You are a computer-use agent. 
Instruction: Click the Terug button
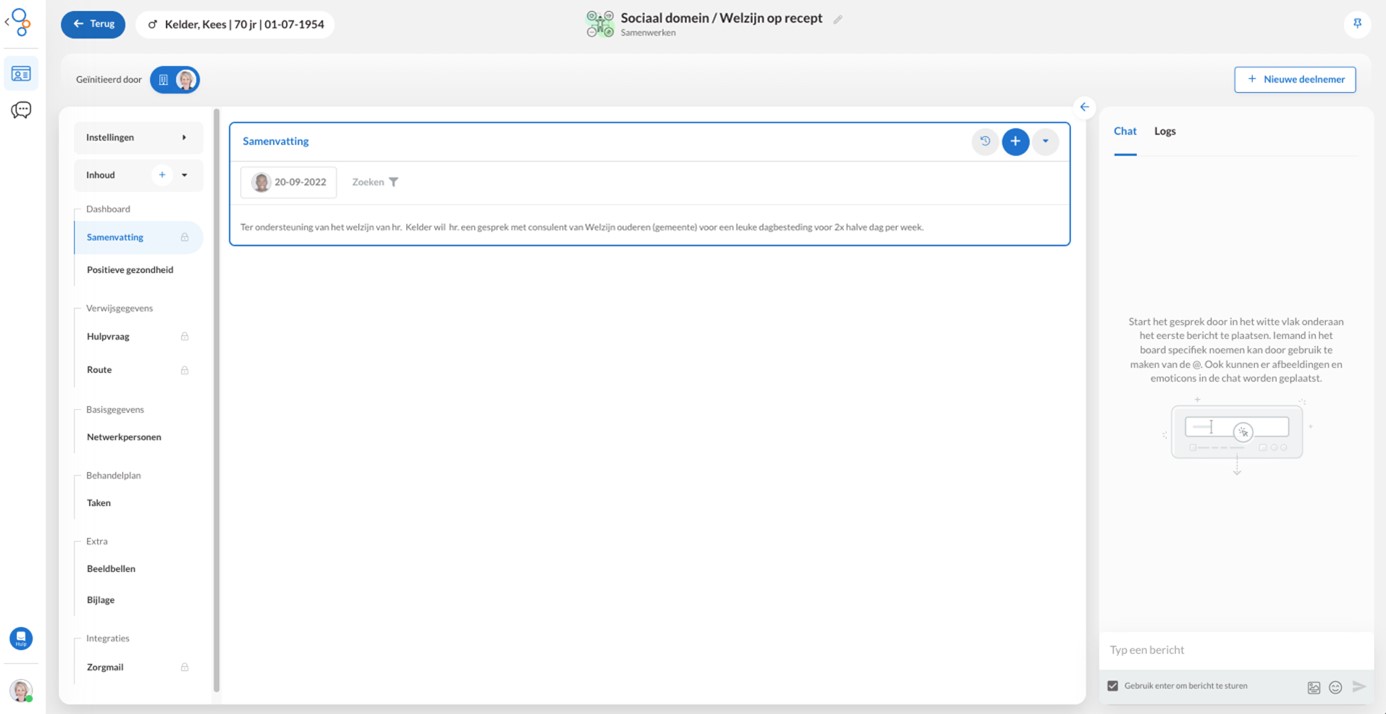tap(93, 24)
